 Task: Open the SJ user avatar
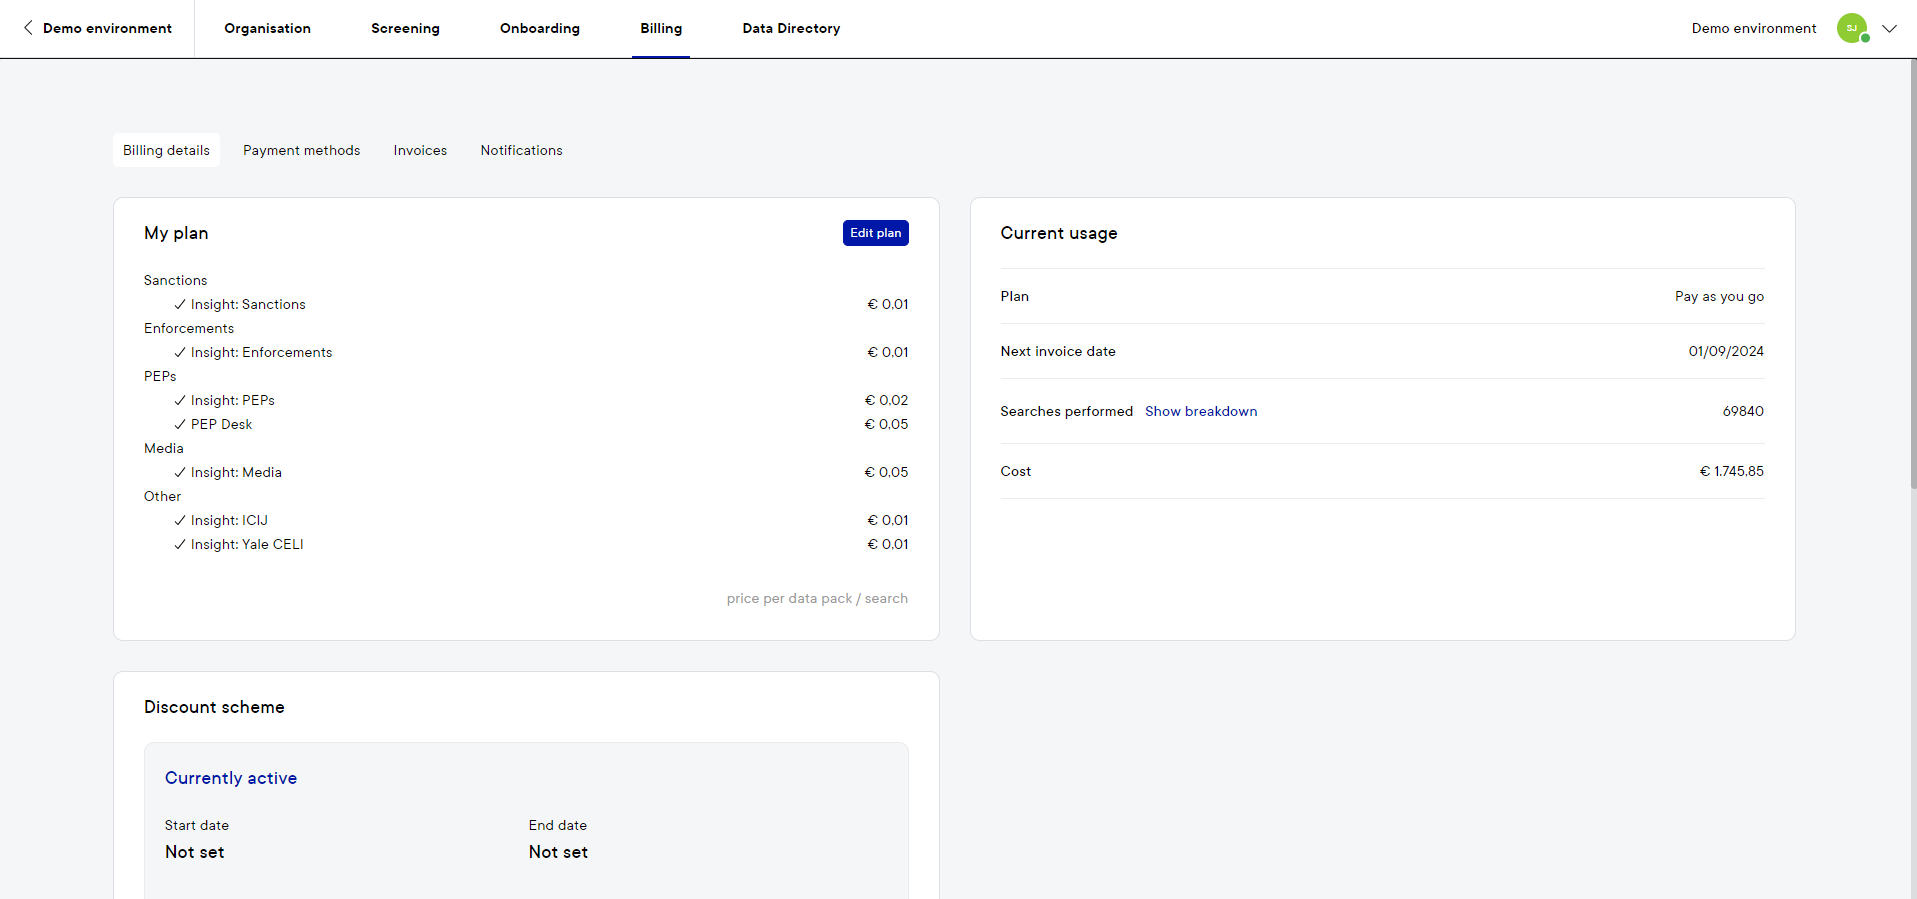pos(1852,28)
